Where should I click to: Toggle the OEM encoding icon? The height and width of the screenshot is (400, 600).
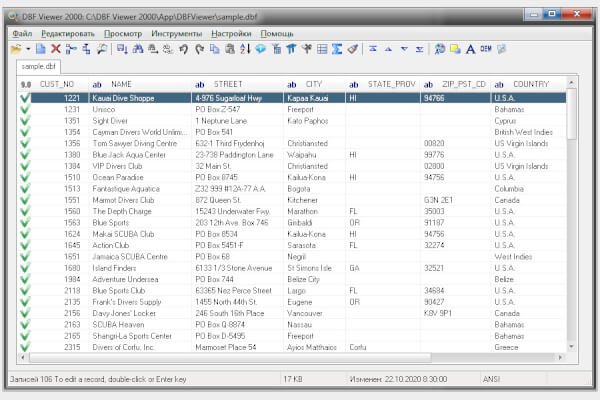[x=486, y=49]
